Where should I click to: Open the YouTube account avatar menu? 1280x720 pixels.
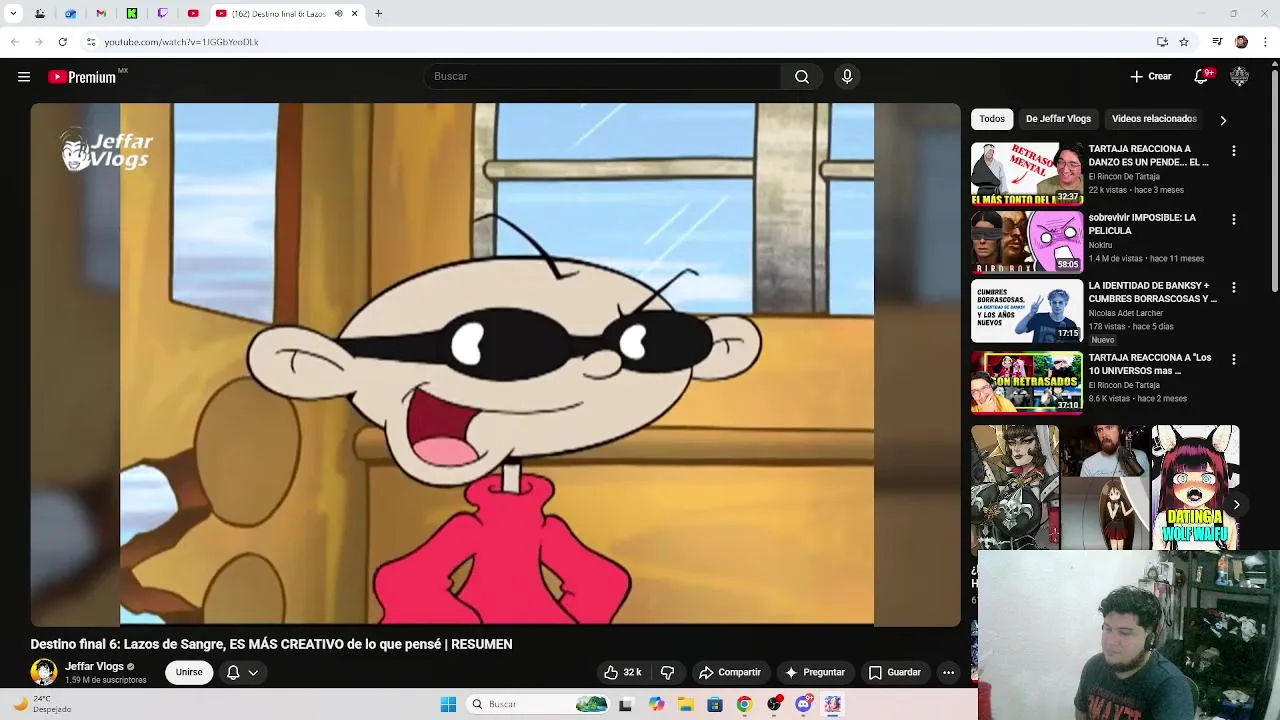click(1239, 77)
